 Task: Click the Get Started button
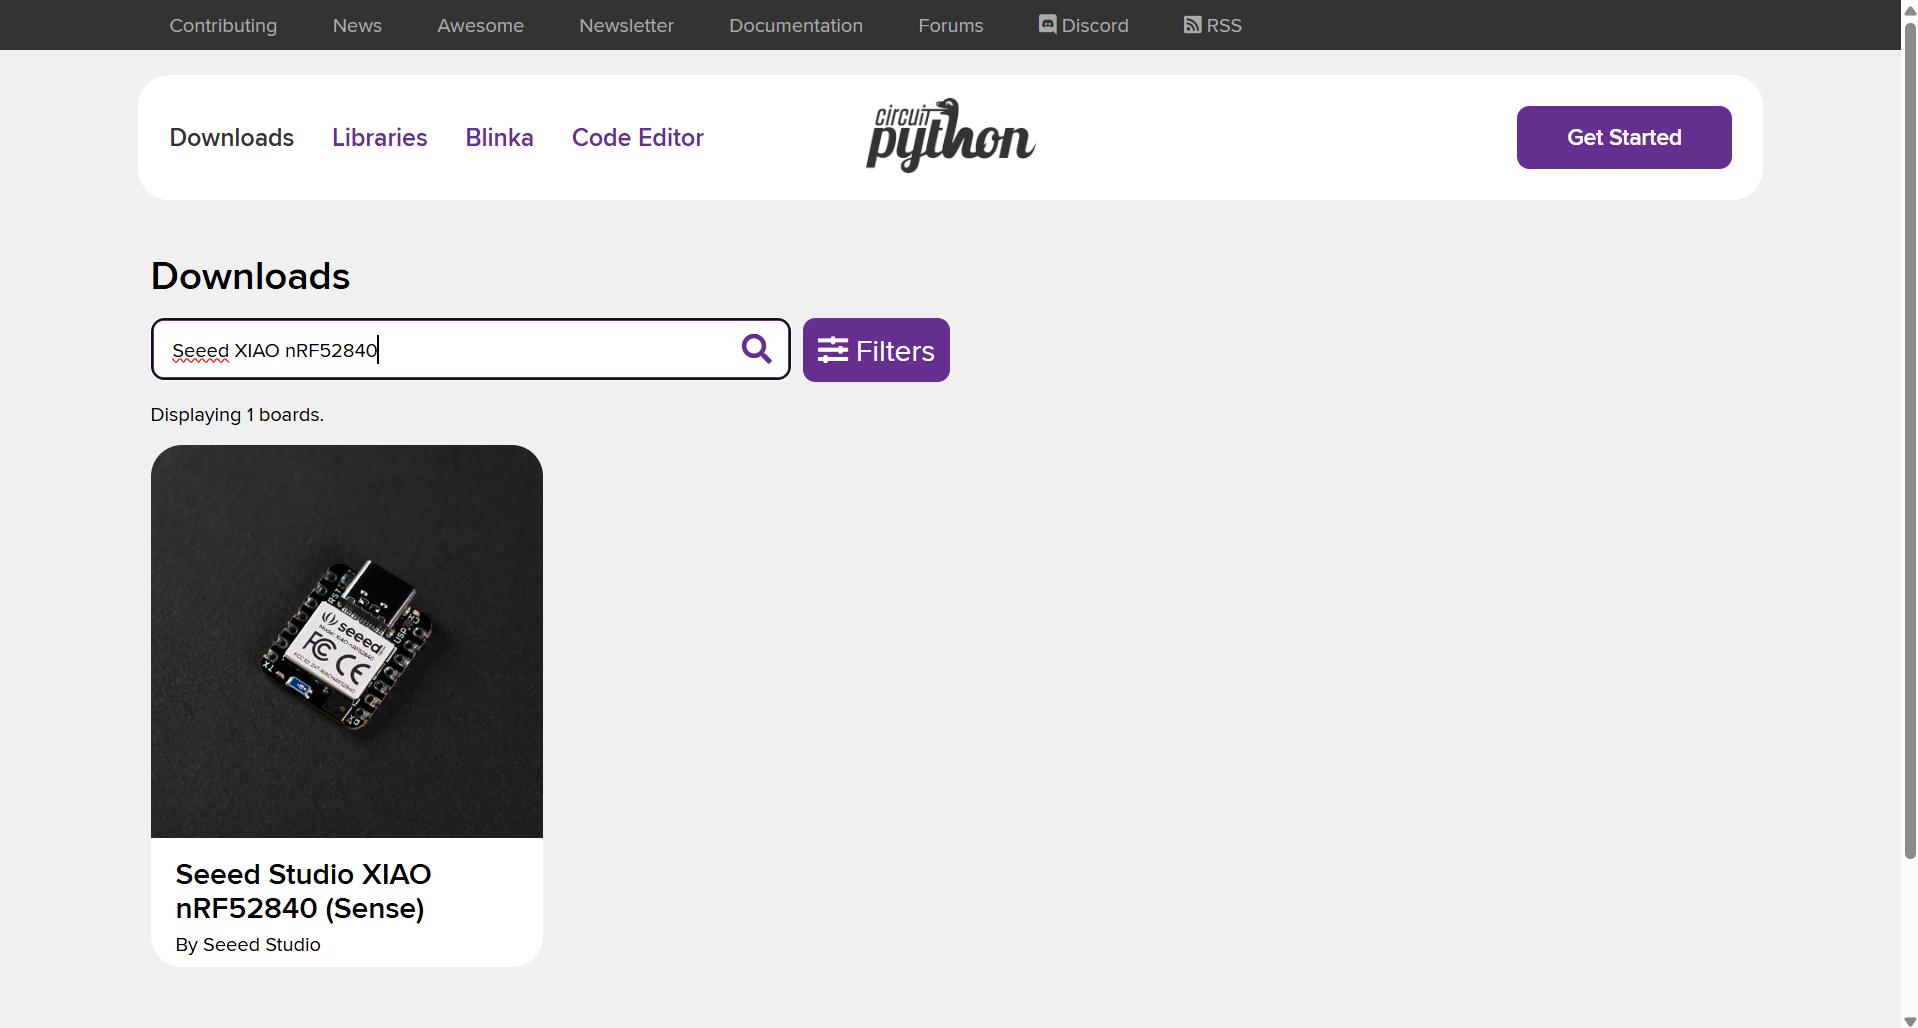[1624, 137]
